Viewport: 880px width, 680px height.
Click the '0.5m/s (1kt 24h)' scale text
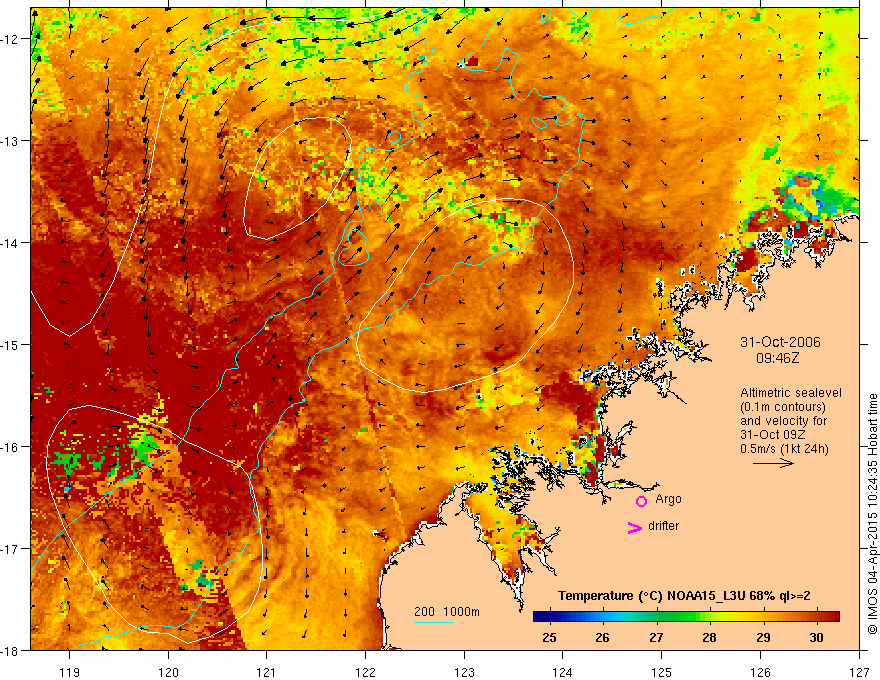click(784, 449)
